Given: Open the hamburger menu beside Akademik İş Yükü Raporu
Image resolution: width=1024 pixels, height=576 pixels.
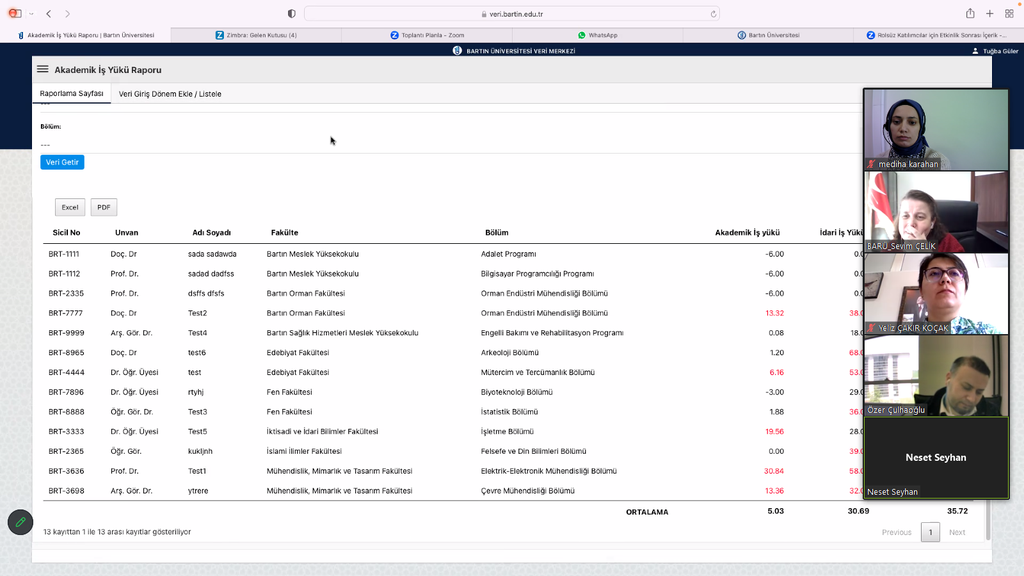Looking at the screenshot, I should pos(43,70).
